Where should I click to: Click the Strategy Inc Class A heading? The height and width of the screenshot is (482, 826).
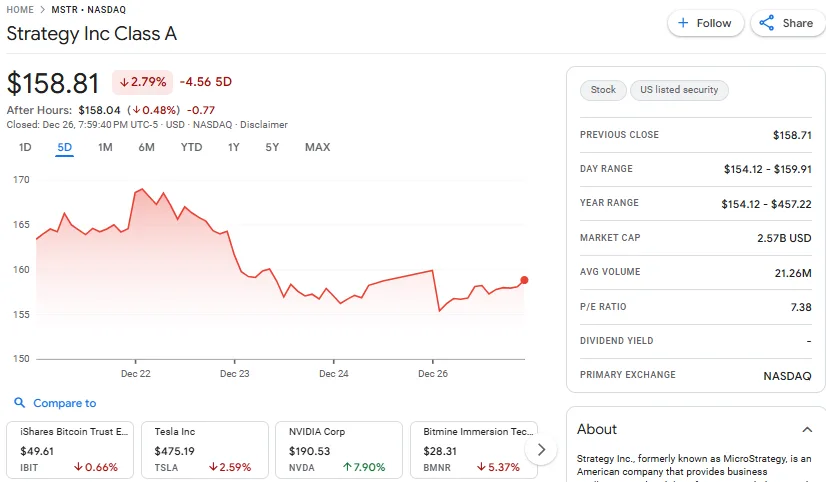pos(92,34)
